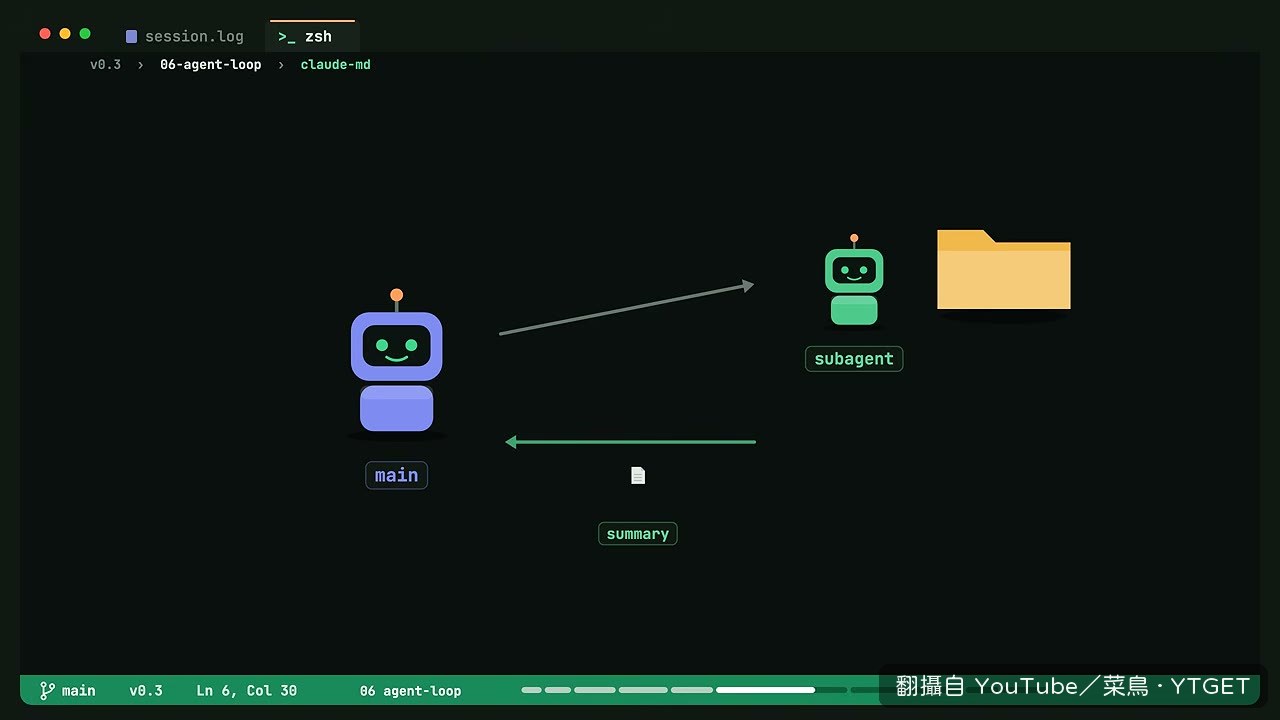Click the v0.3 version in status bar

pyautogui.click(x=146, y=690)
